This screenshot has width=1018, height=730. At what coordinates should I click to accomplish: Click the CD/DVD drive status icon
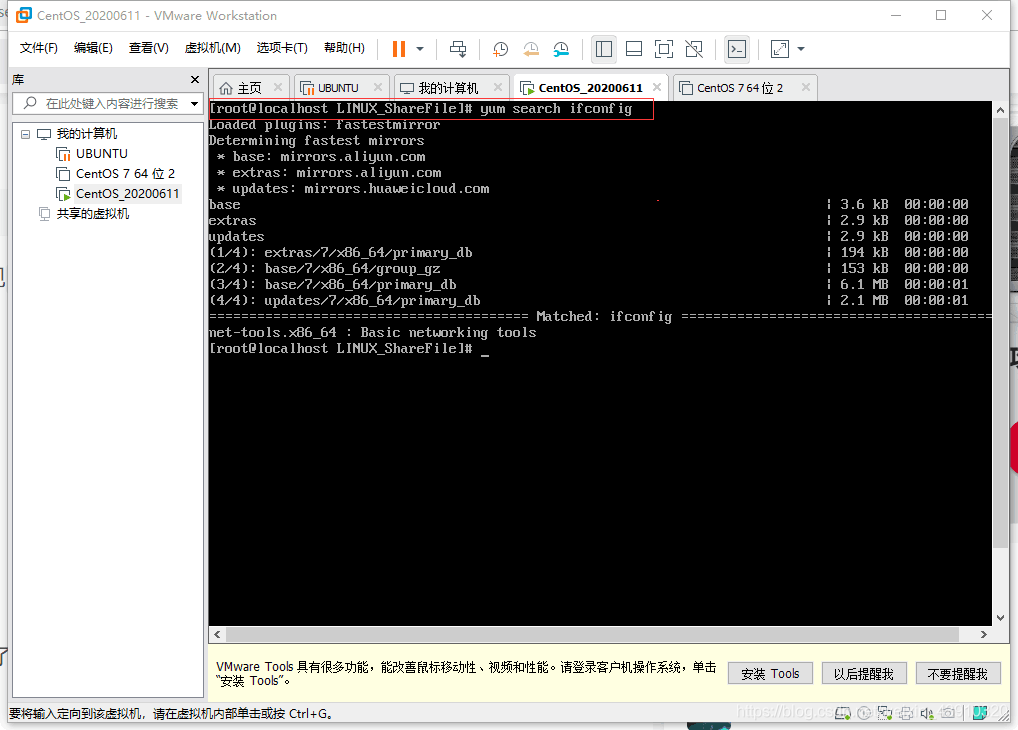click(864, 713)
